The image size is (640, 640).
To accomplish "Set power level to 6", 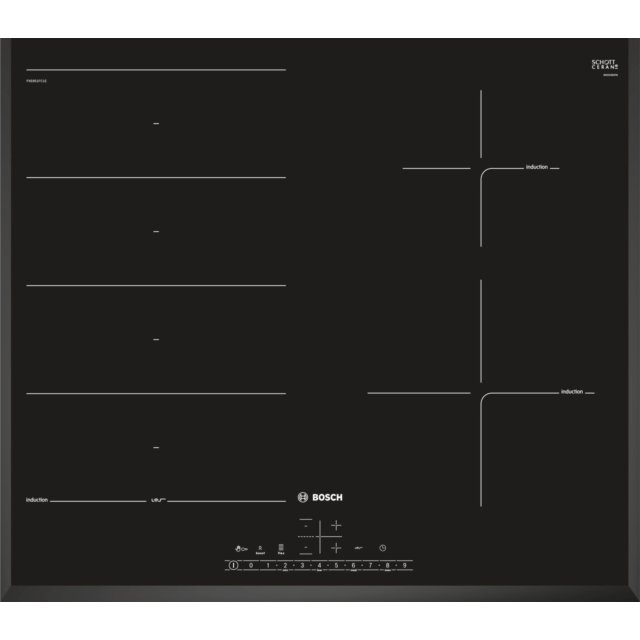I will (x=353, y=565).
